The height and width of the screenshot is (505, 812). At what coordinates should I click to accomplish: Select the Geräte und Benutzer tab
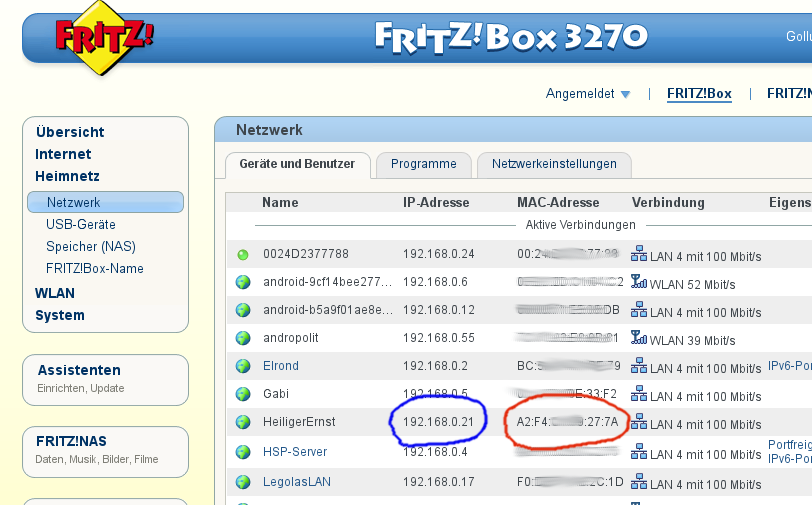[297, 164]
